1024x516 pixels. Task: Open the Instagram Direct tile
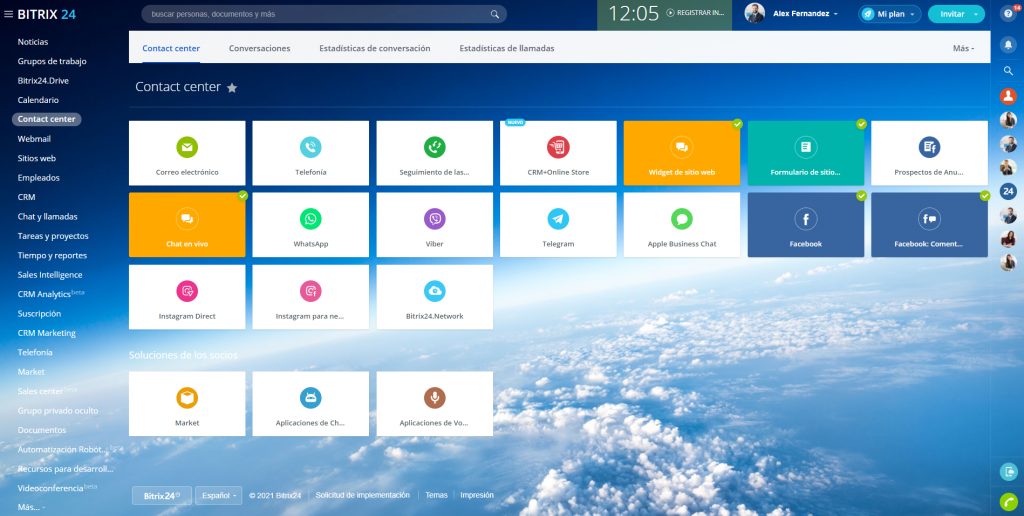(x=187, y=297)
